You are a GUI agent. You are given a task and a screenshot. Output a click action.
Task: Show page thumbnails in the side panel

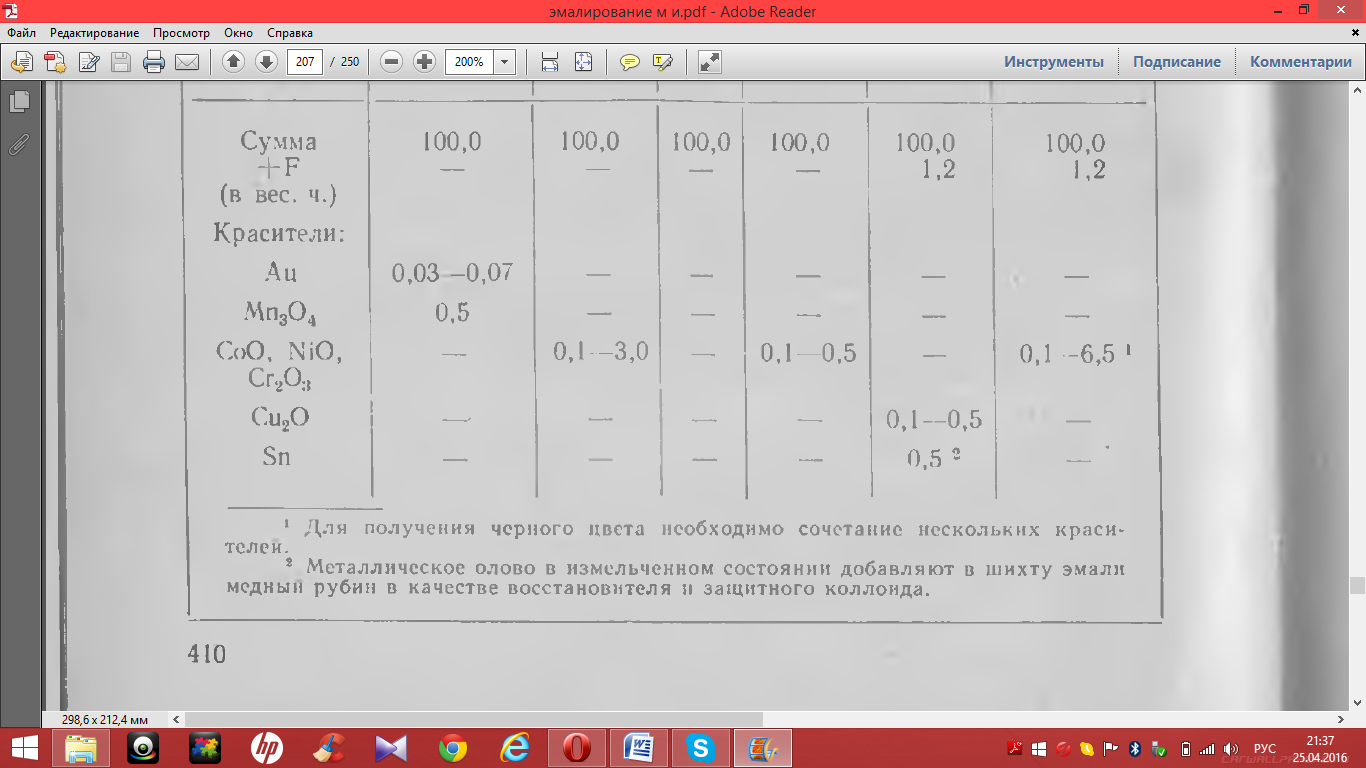pos(19,101)
